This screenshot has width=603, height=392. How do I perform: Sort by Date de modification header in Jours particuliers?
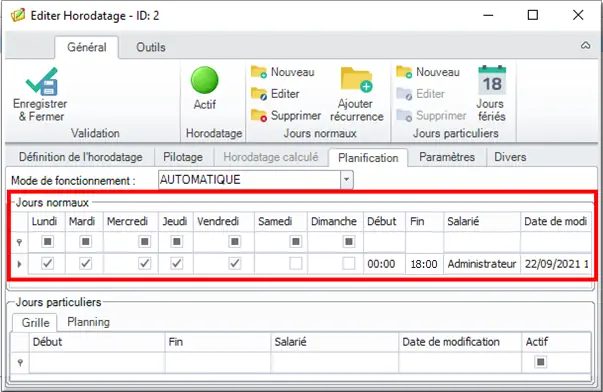[460, 342]
